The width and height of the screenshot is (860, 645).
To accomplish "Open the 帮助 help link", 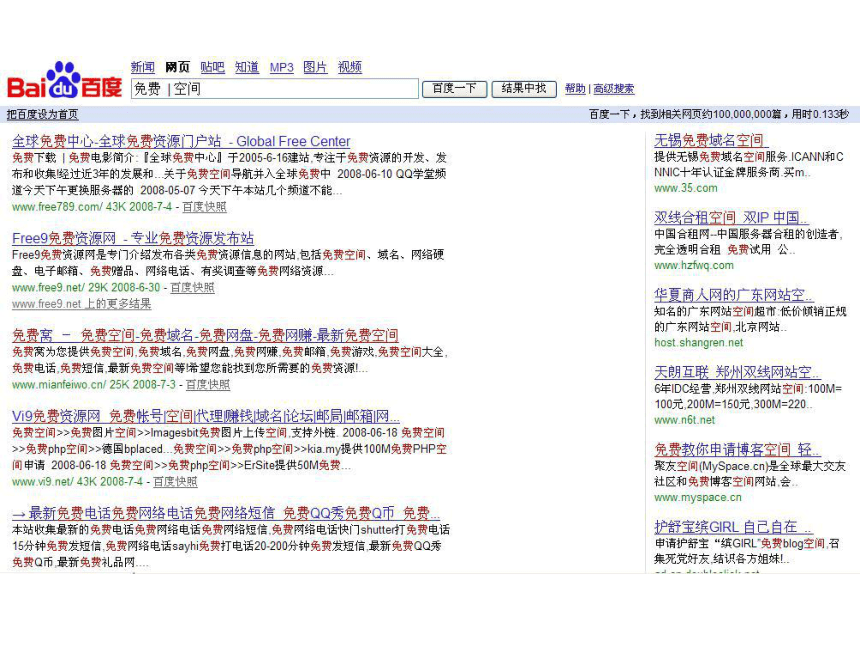I will (x=575, y=88).
